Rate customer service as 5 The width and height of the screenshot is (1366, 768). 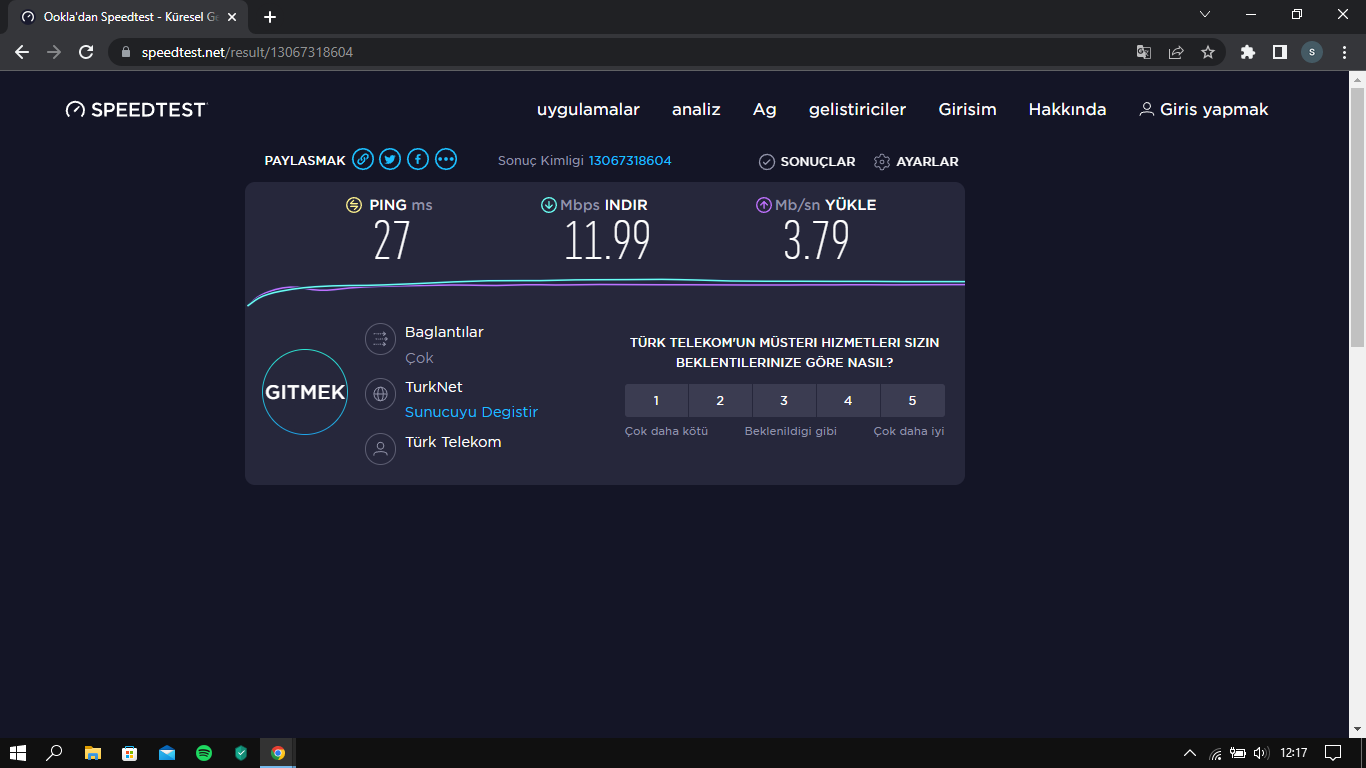coord(912,401)
